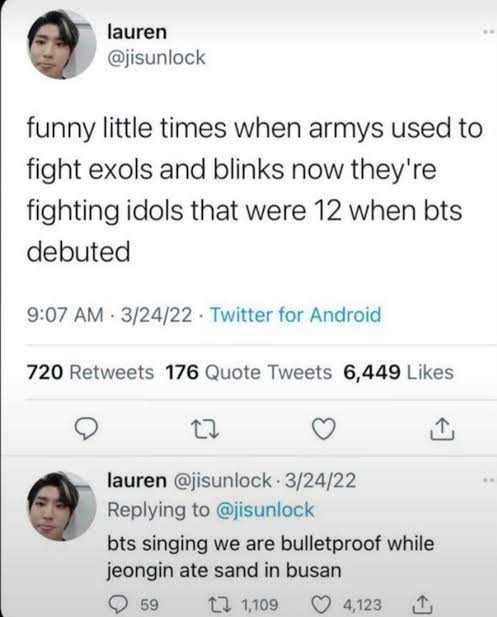View the 6,449 Likes list
The image size is (497, 617).
[x=399, y=372]
